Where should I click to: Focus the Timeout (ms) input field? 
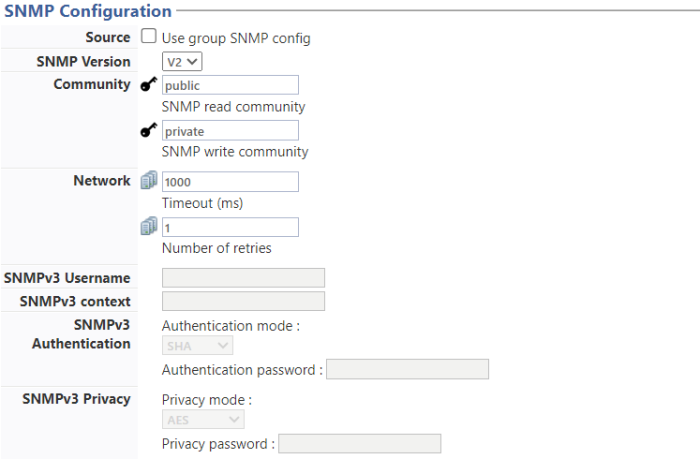click(x=230, y=181)
